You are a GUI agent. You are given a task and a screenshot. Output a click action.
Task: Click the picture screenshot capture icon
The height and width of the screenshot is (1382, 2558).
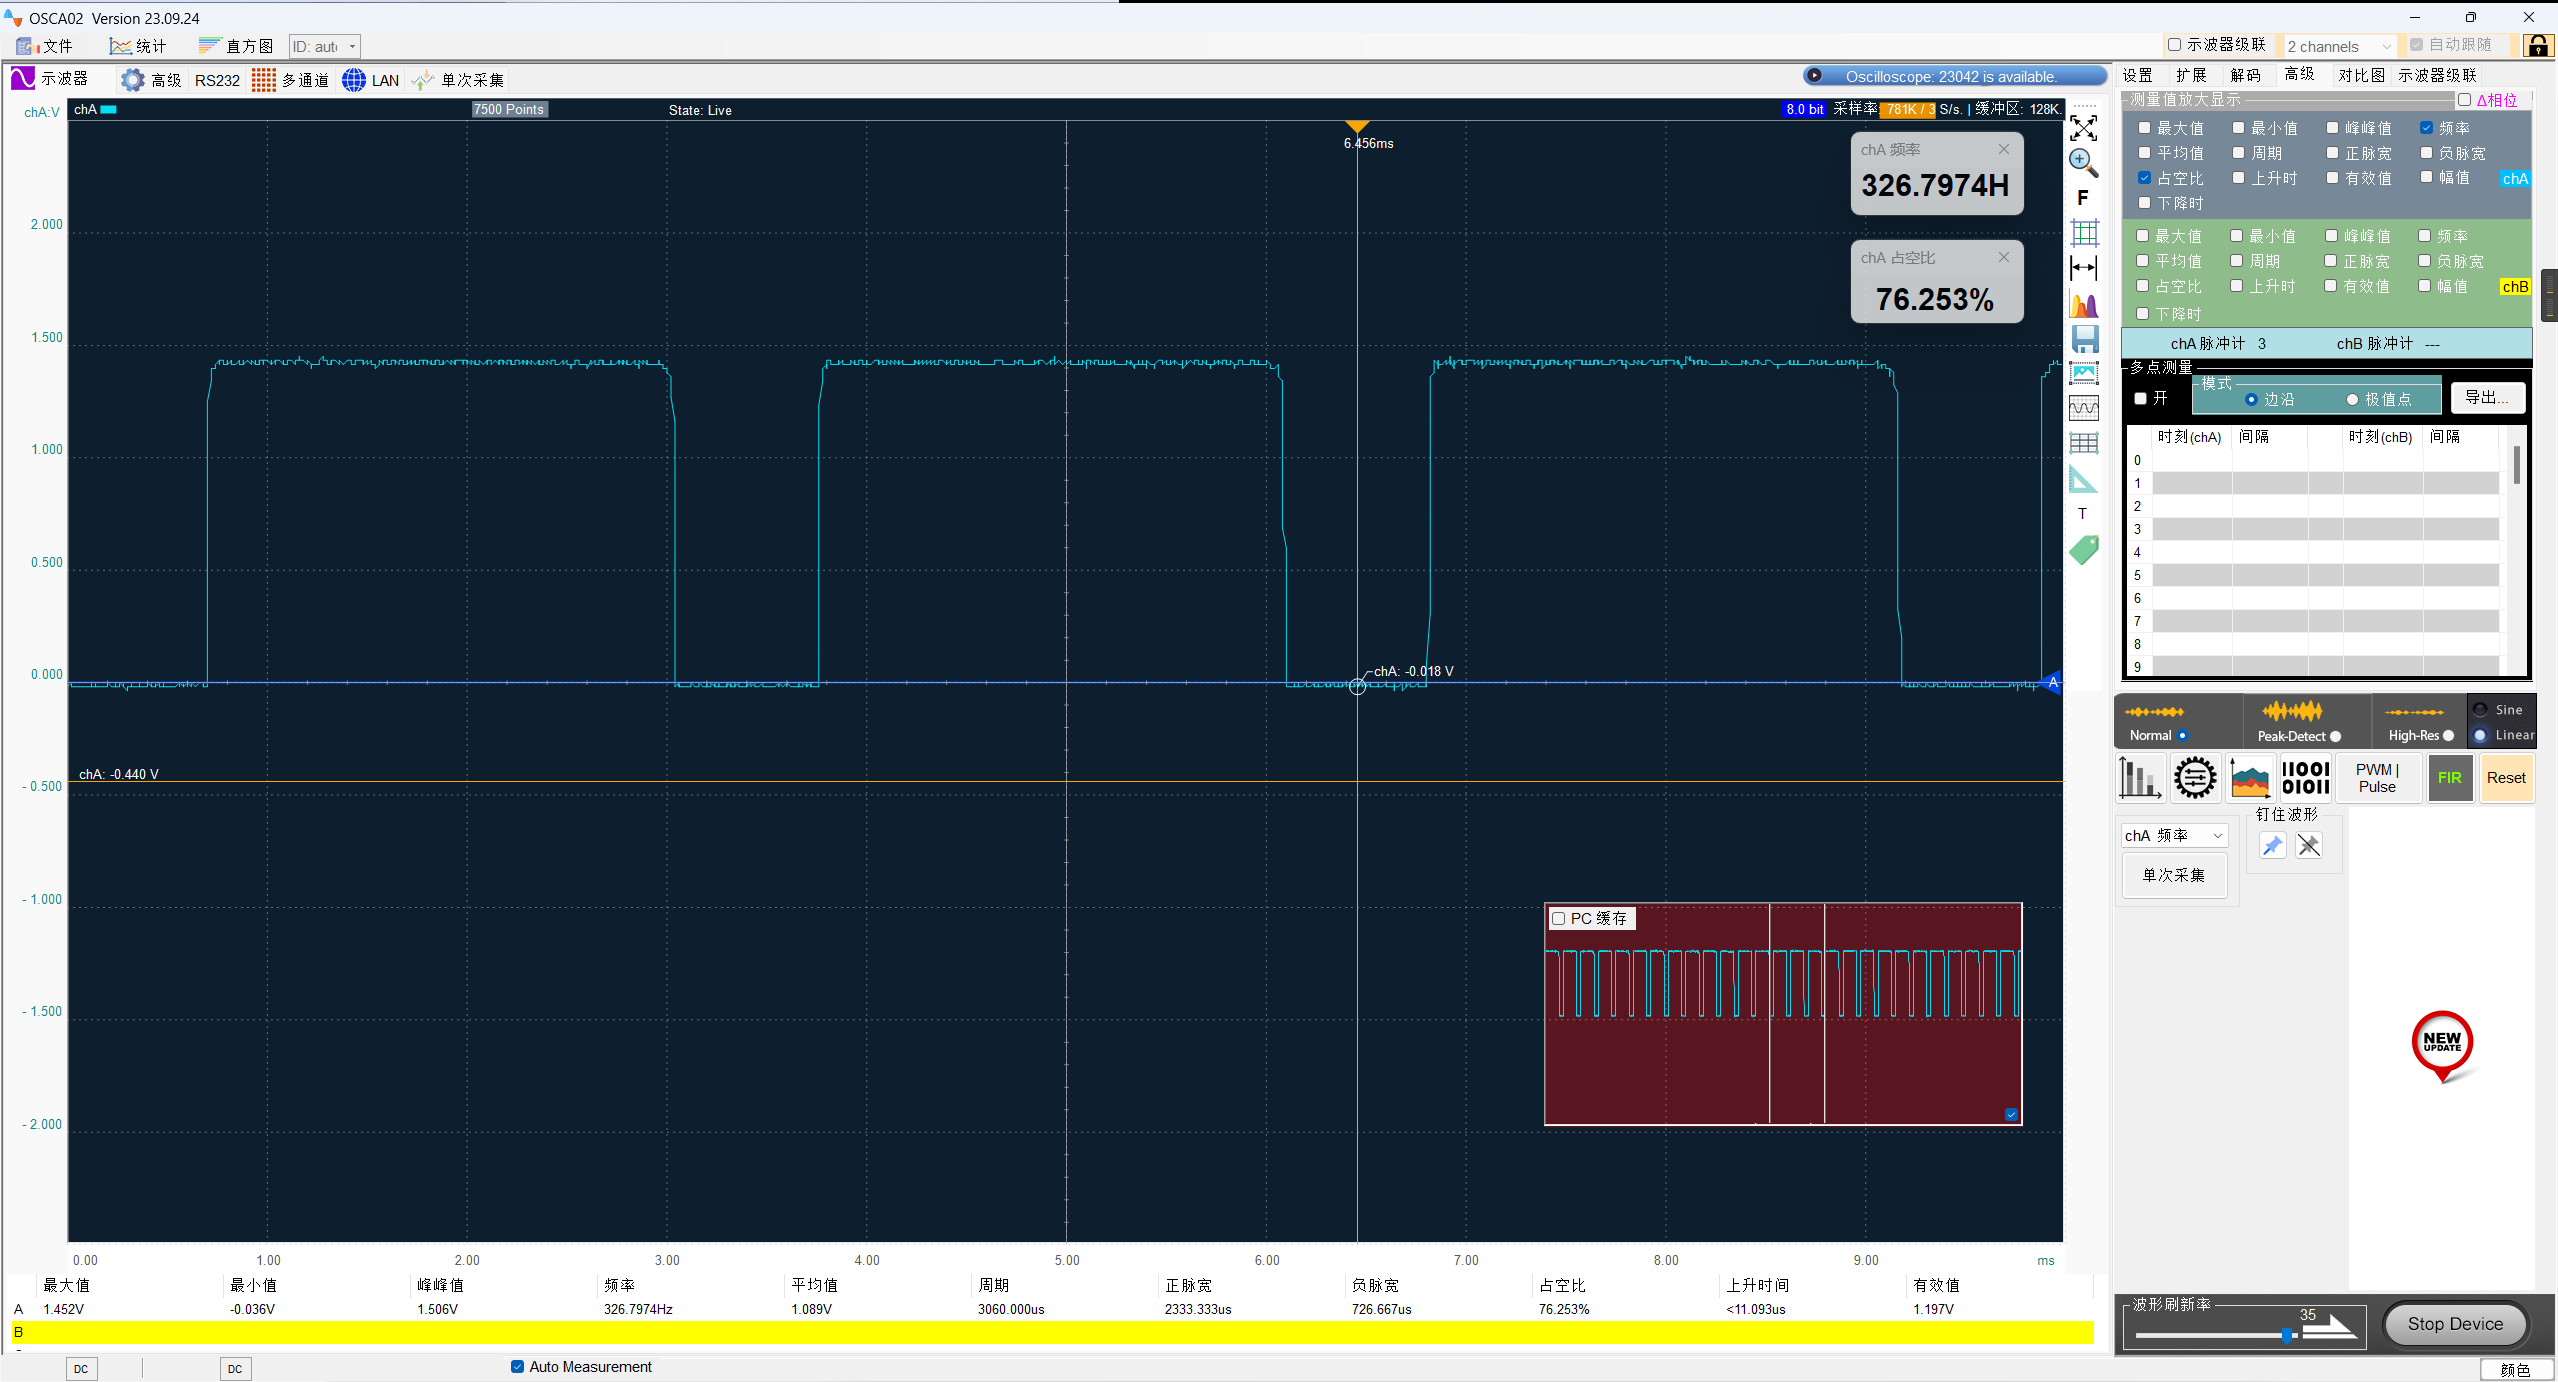[x=2084, y=374]
